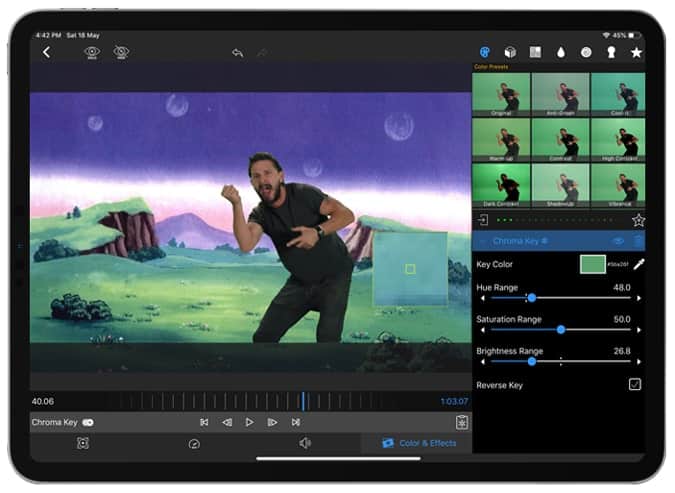Click the import preset icon
The height and width of the screenshot is (493, 675).
[x=483, y=220]
